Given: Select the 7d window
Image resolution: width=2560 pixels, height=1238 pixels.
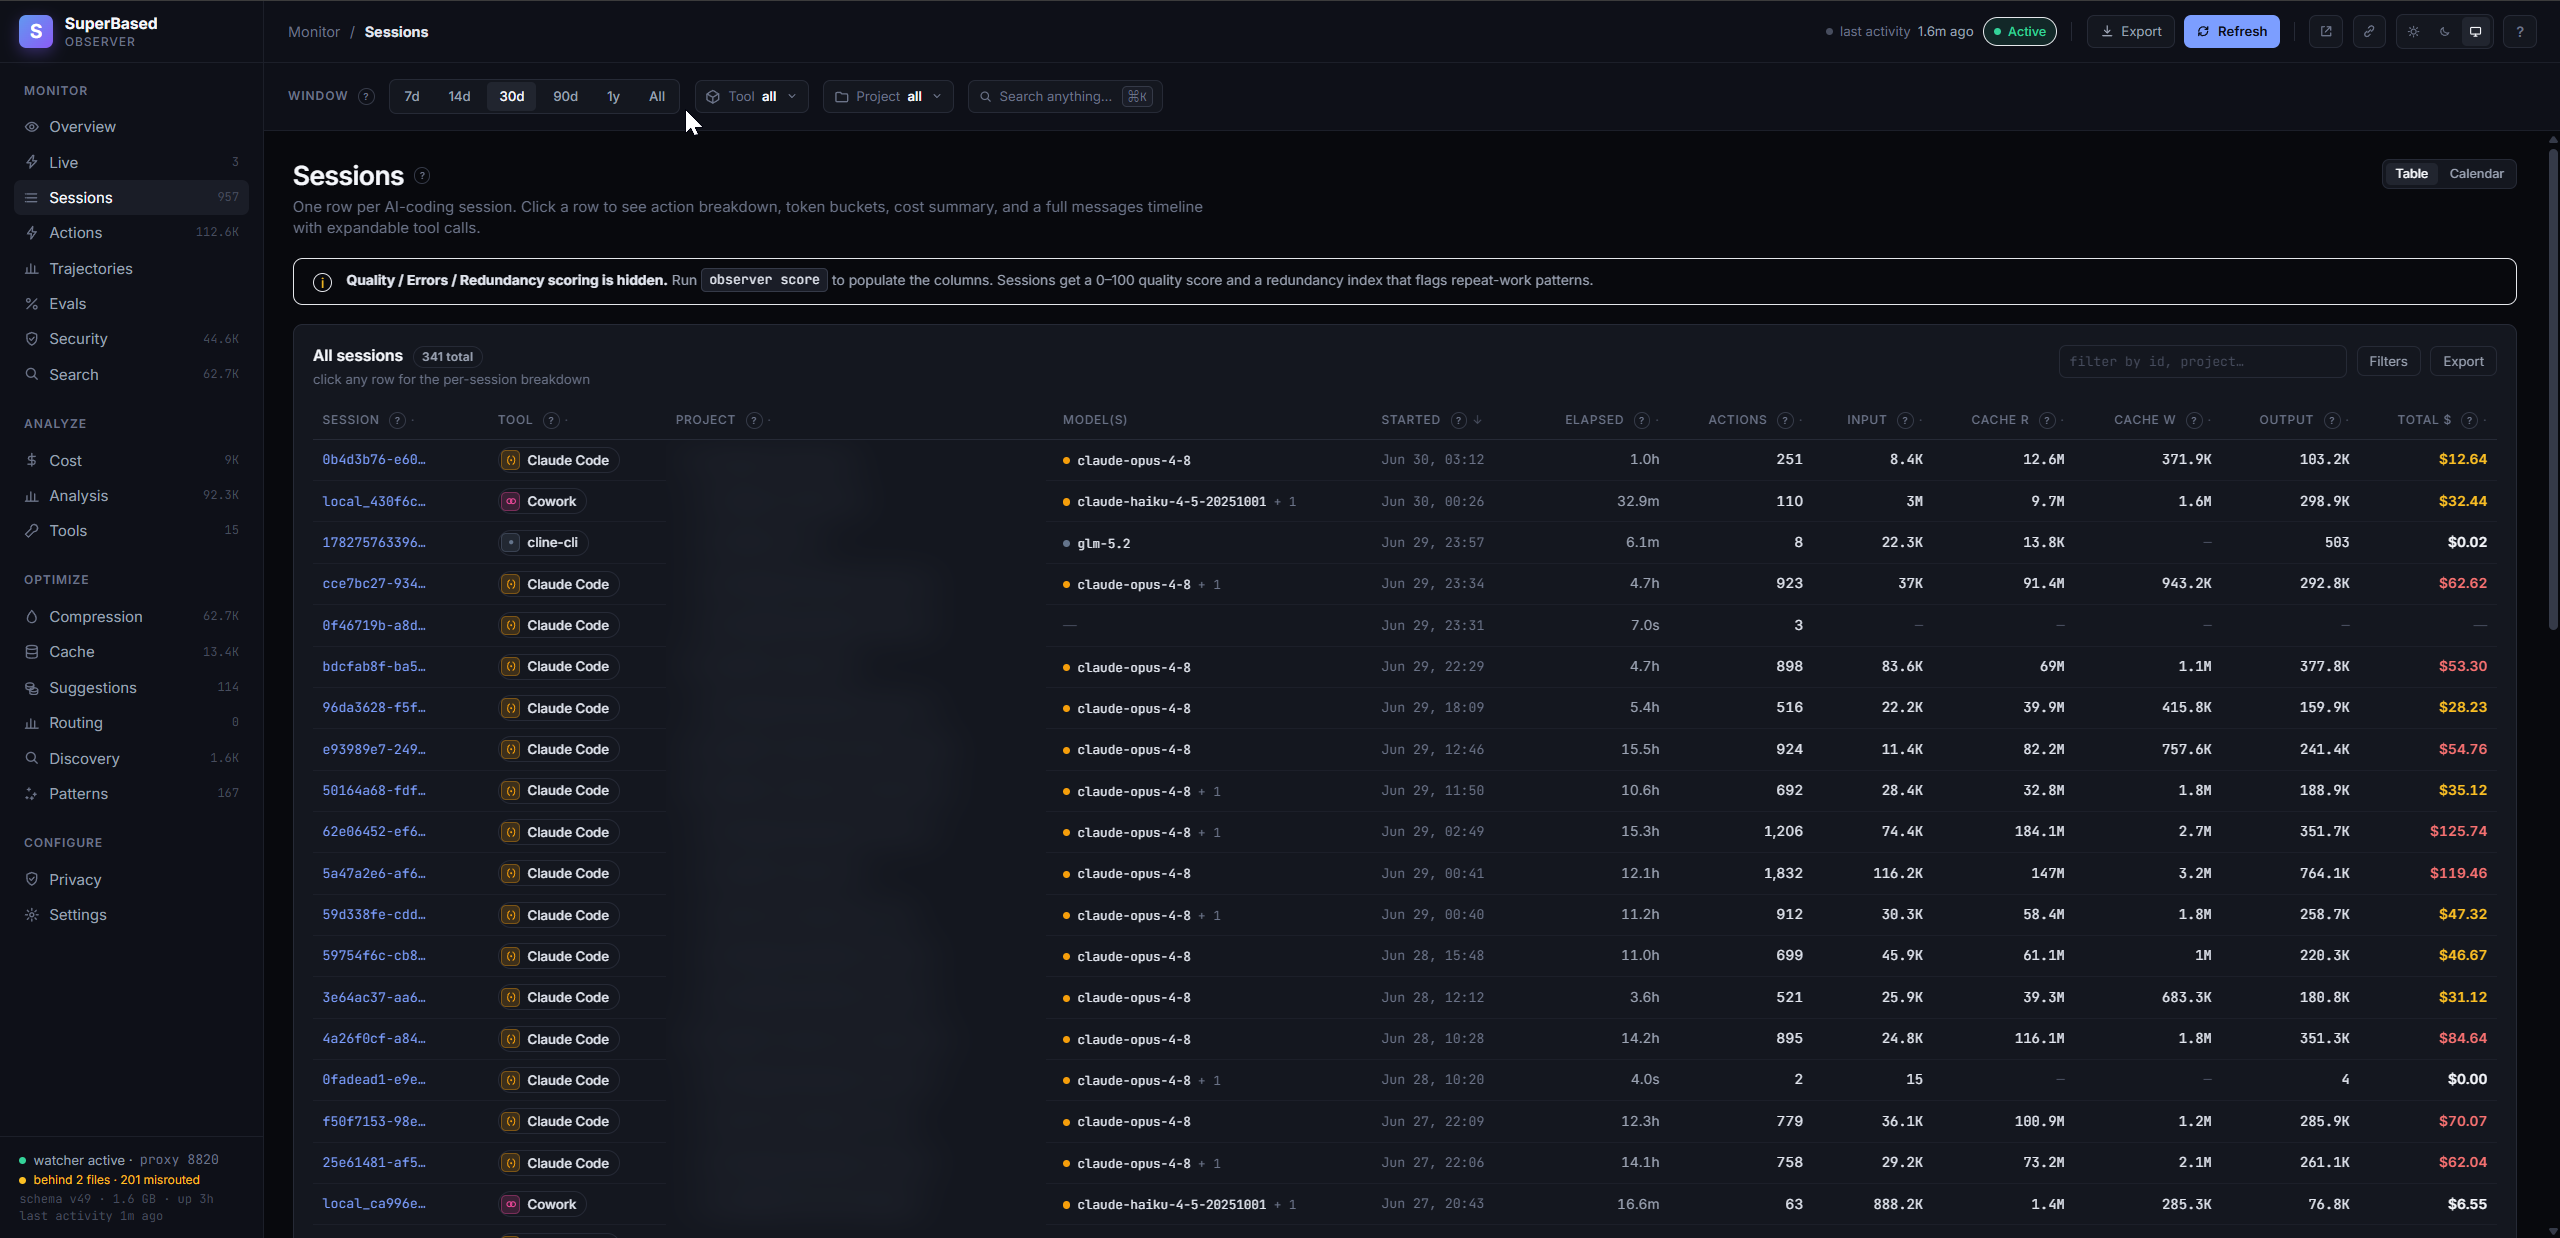Looking at the screenshot, I should click(412, 96).
